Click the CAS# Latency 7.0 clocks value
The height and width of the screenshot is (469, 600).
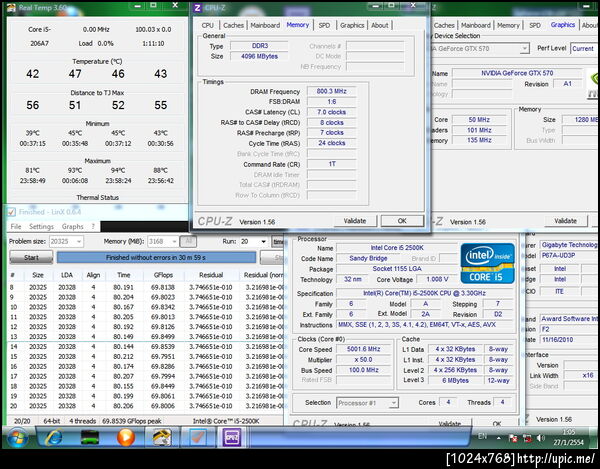click(x=331, y=112)
